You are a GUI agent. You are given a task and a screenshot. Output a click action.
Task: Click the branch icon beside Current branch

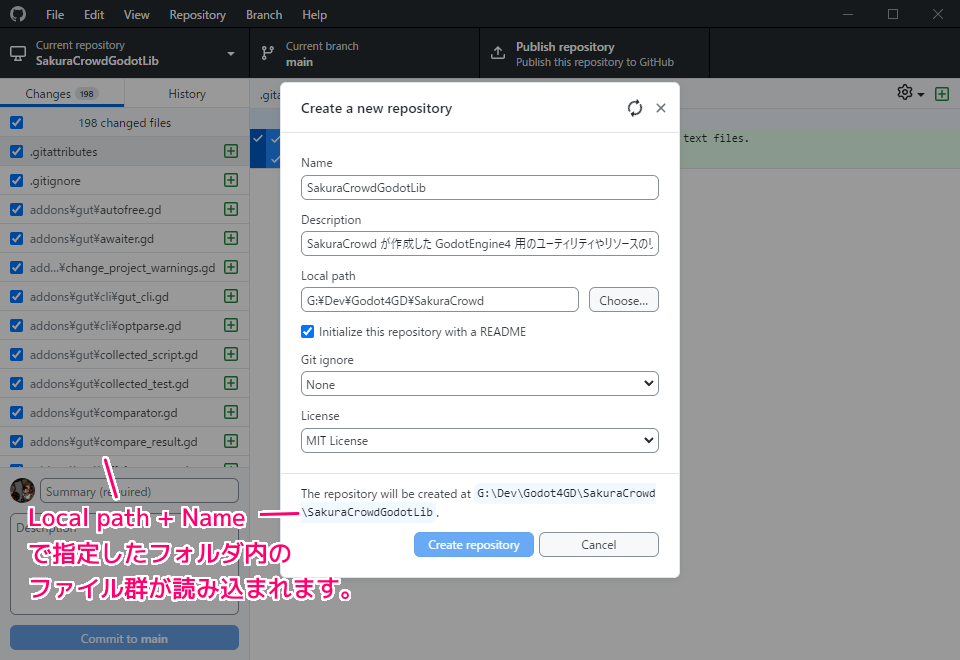tap(268, 53)
